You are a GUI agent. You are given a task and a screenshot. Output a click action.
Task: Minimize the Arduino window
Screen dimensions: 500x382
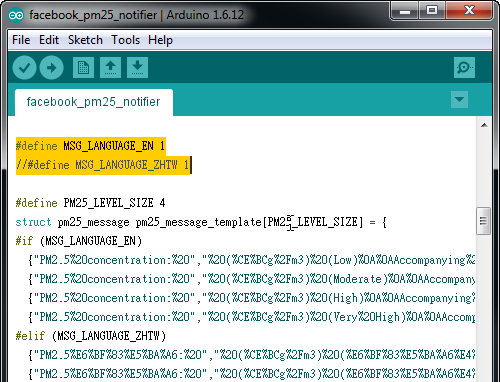click(405, 12)
